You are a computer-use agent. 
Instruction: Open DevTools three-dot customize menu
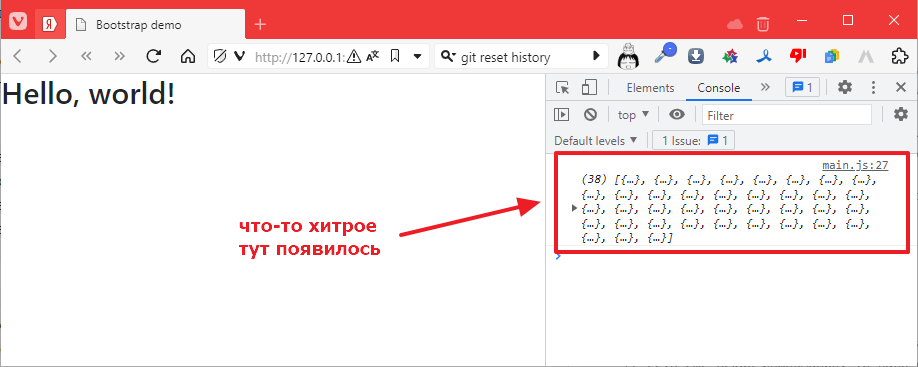[x=874, y=88]
